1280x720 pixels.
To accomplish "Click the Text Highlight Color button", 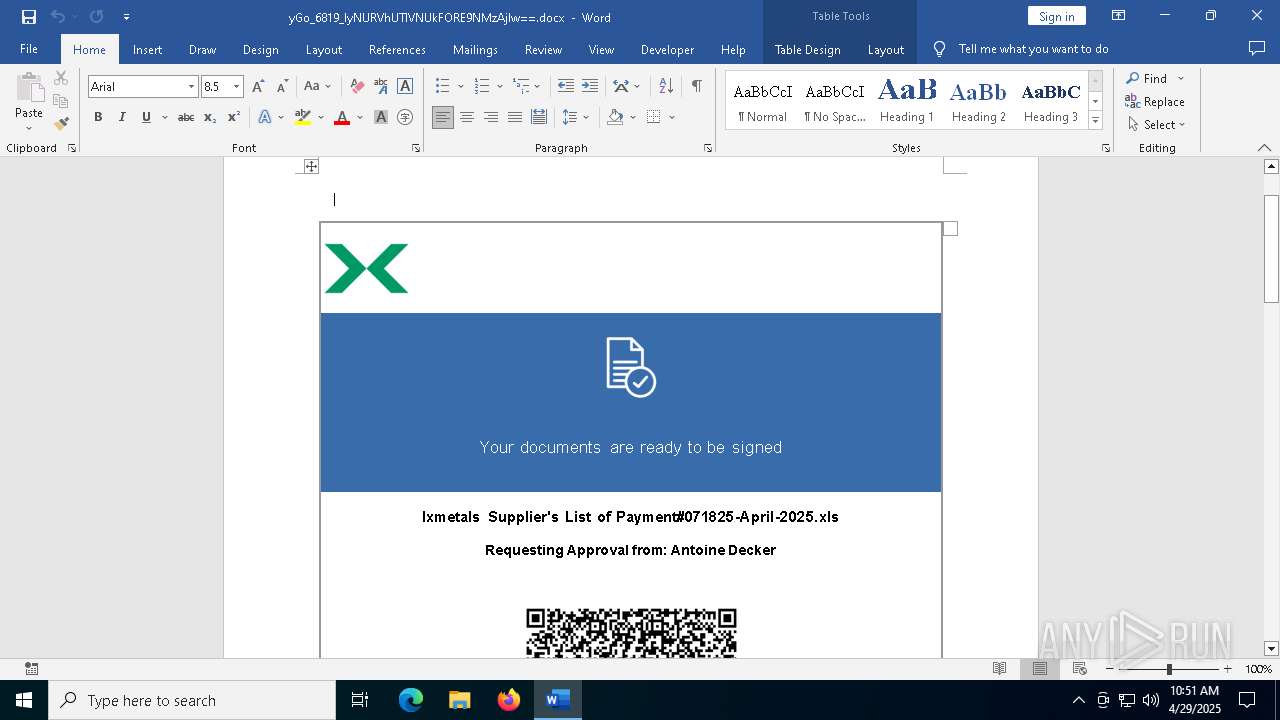I will click(x=303, y=117).
